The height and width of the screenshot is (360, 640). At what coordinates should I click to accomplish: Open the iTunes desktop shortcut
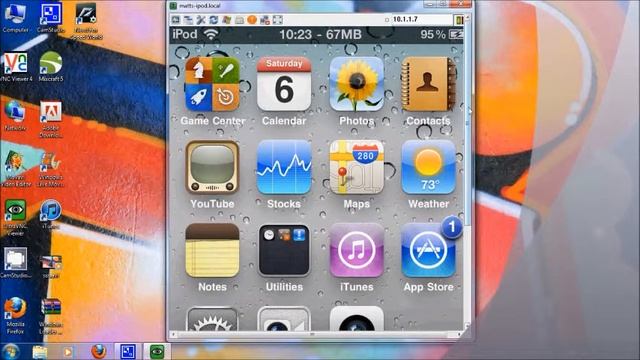pos(51,214)
